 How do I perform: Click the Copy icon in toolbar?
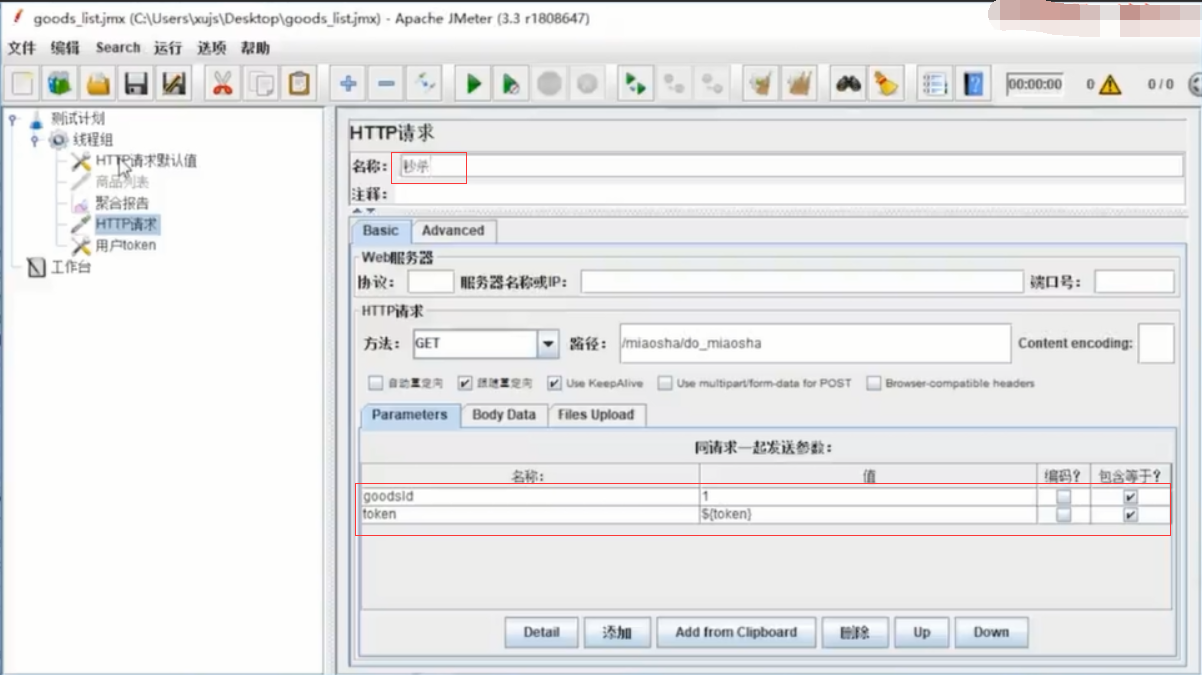click(261, 84)
